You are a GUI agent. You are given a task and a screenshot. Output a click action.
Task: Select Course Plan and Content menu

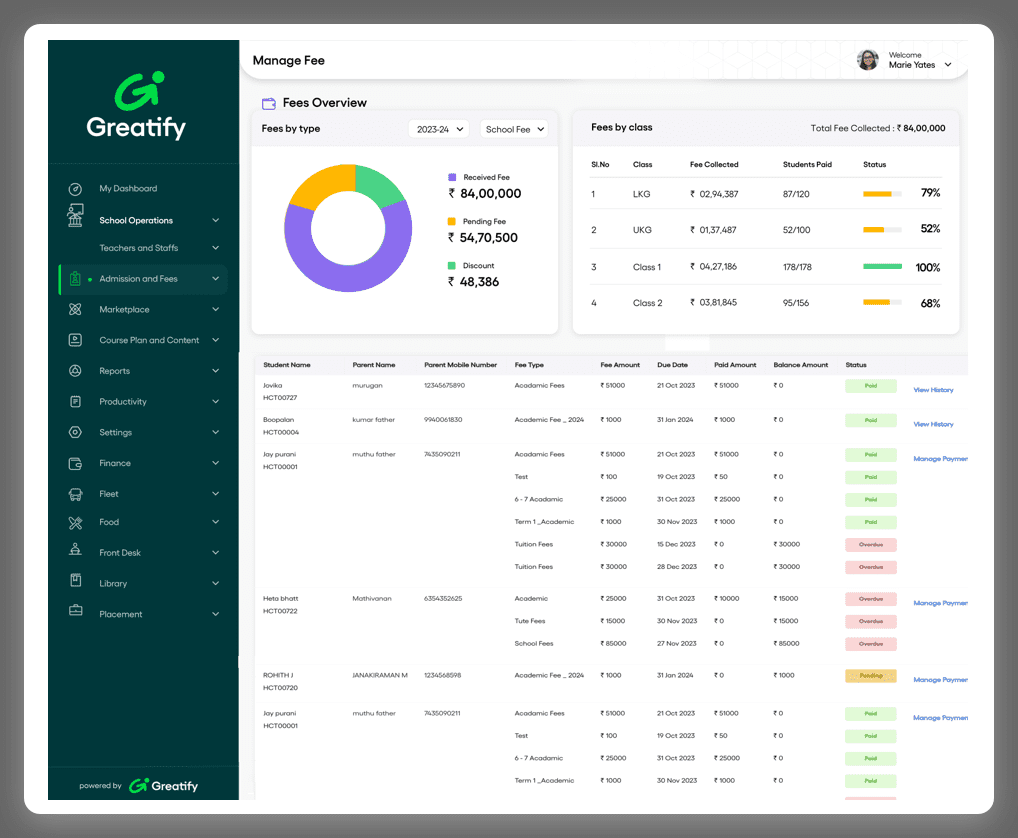tap(149, 340)
